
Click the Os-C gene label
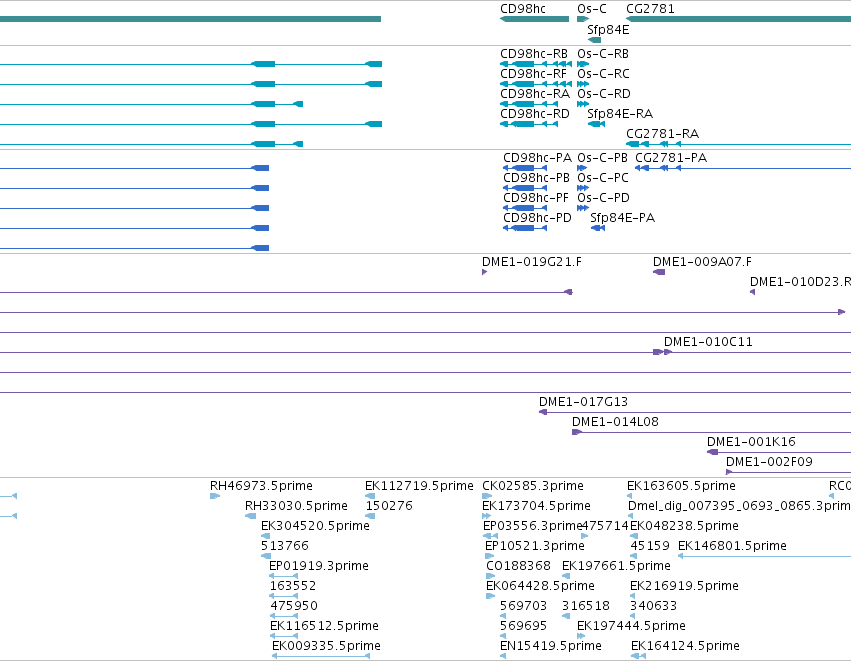click(x=592, y=9)
